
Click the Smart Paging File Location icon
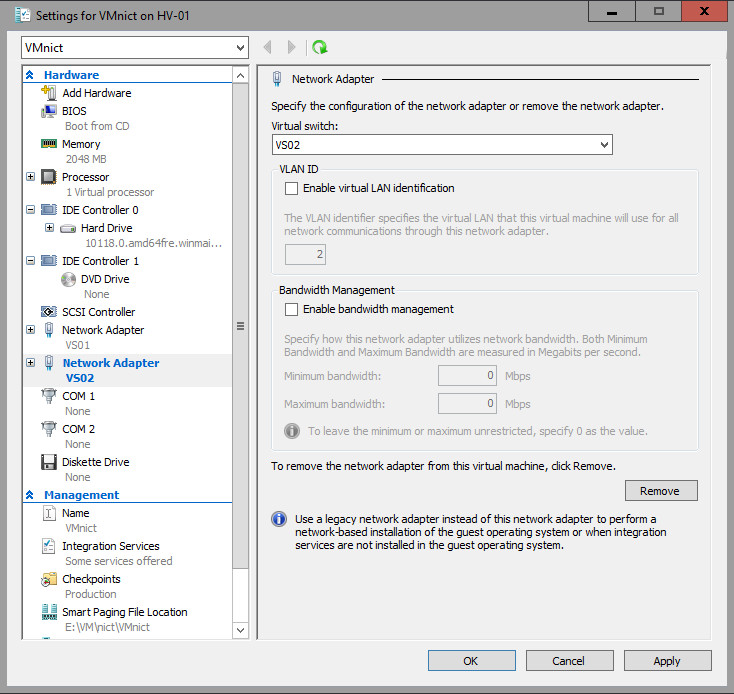pos(49,612)
